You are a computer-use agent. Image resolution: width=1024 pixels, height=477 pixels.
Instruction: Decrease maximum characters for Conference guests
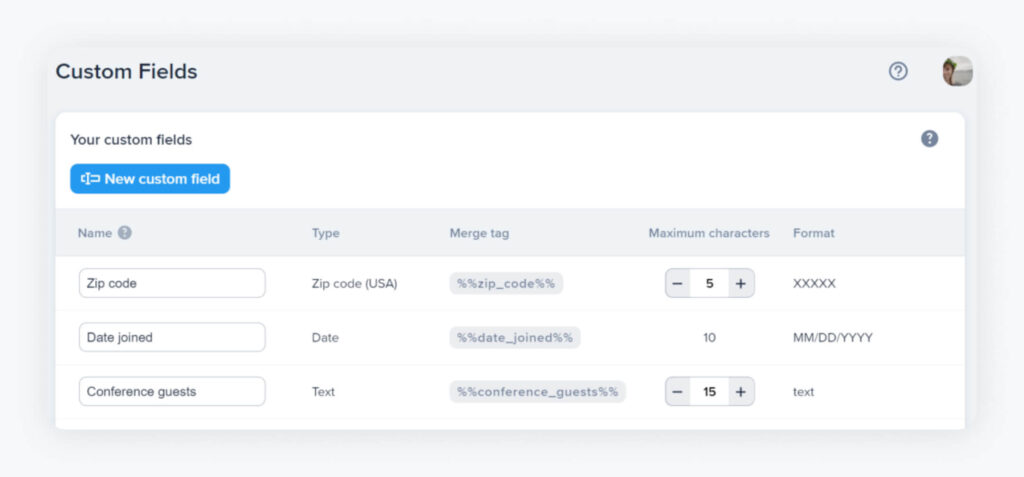click(678, 391)
